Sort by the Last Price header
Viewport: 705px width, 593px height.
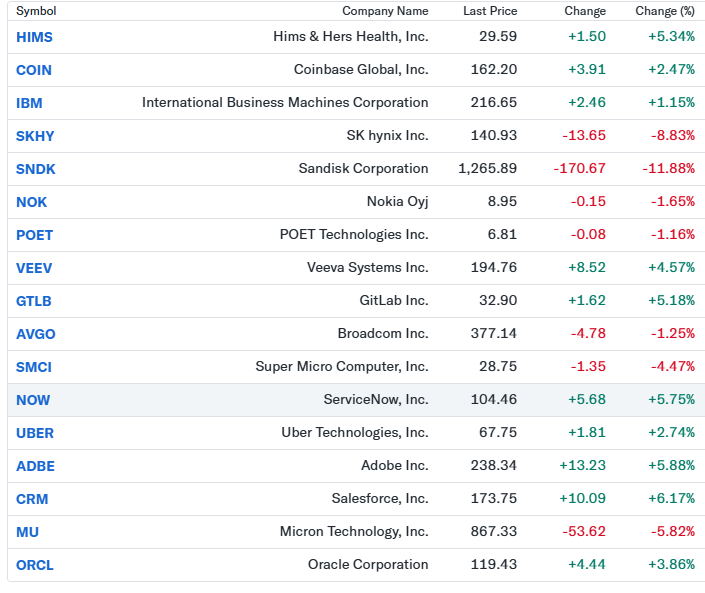(x=490, y=11)
